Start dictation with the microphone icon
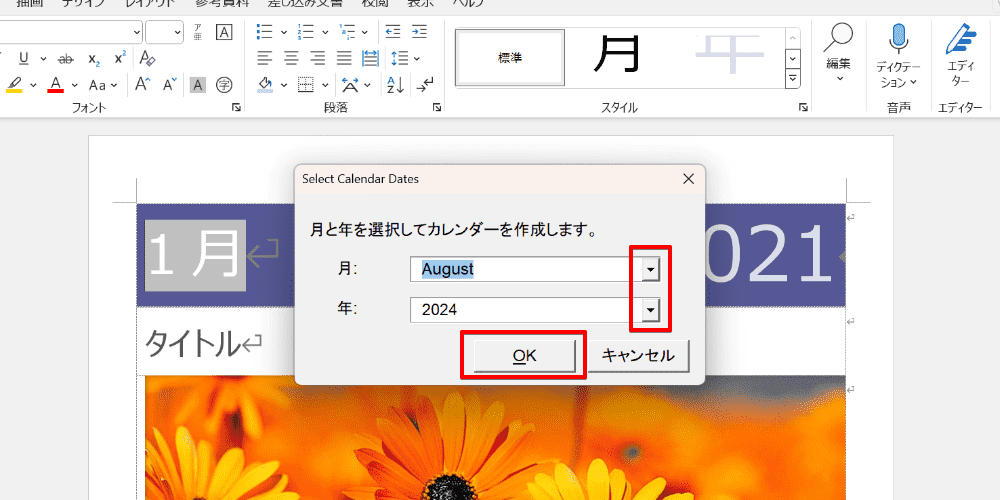 898,40
